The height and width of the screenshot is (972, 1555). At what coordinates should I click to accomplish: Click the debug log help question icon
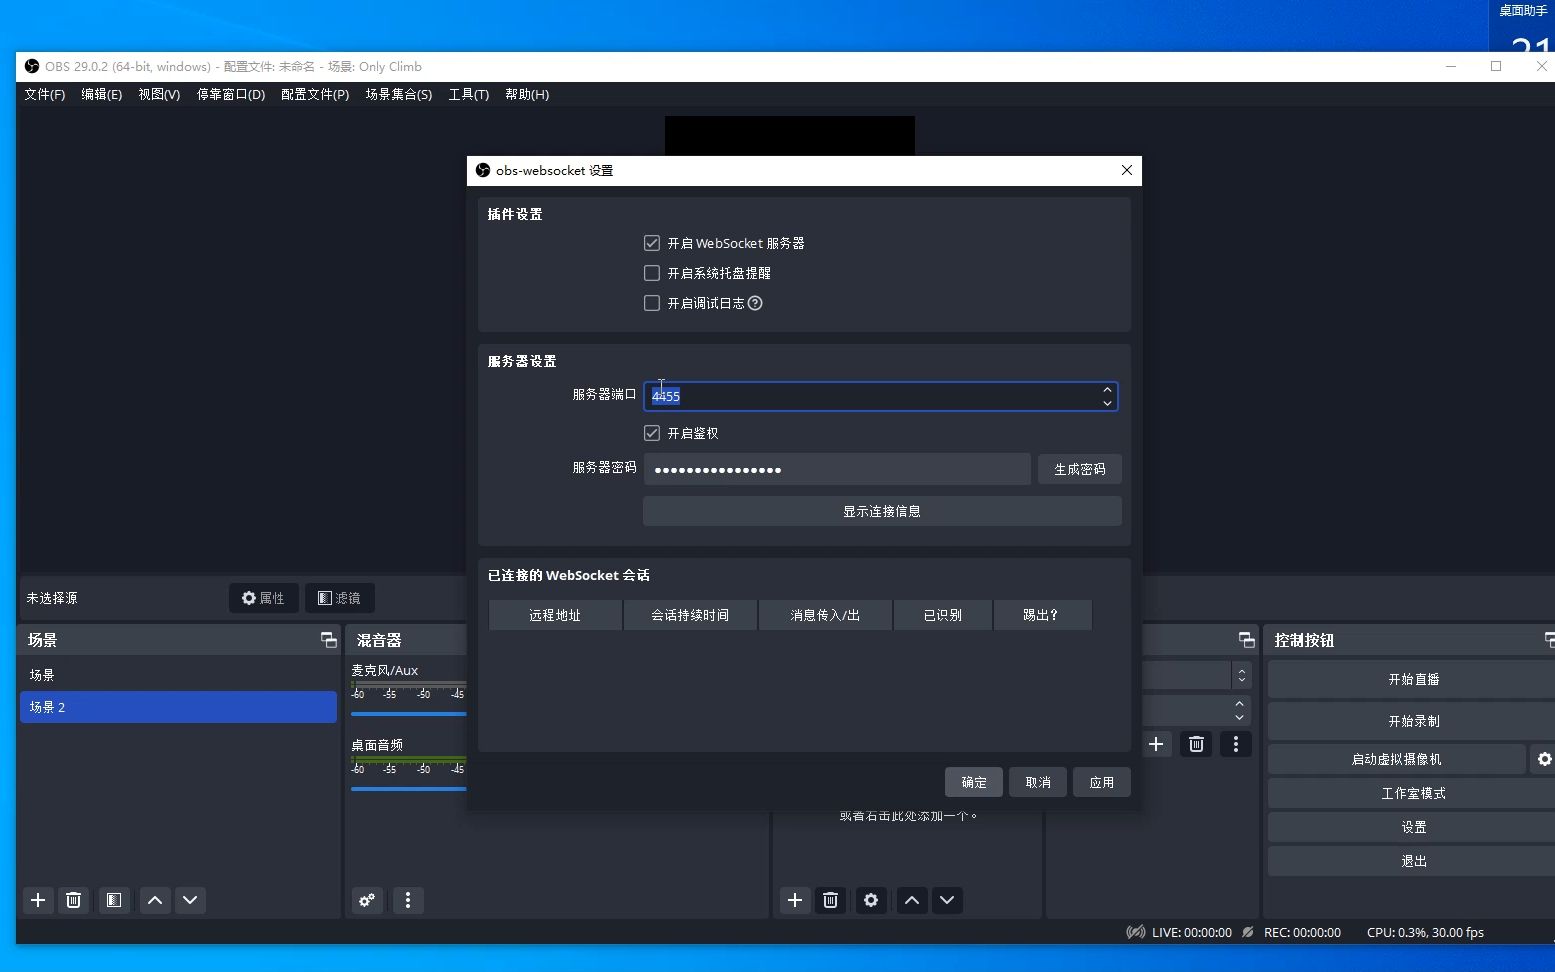click(x=755, y=303)
